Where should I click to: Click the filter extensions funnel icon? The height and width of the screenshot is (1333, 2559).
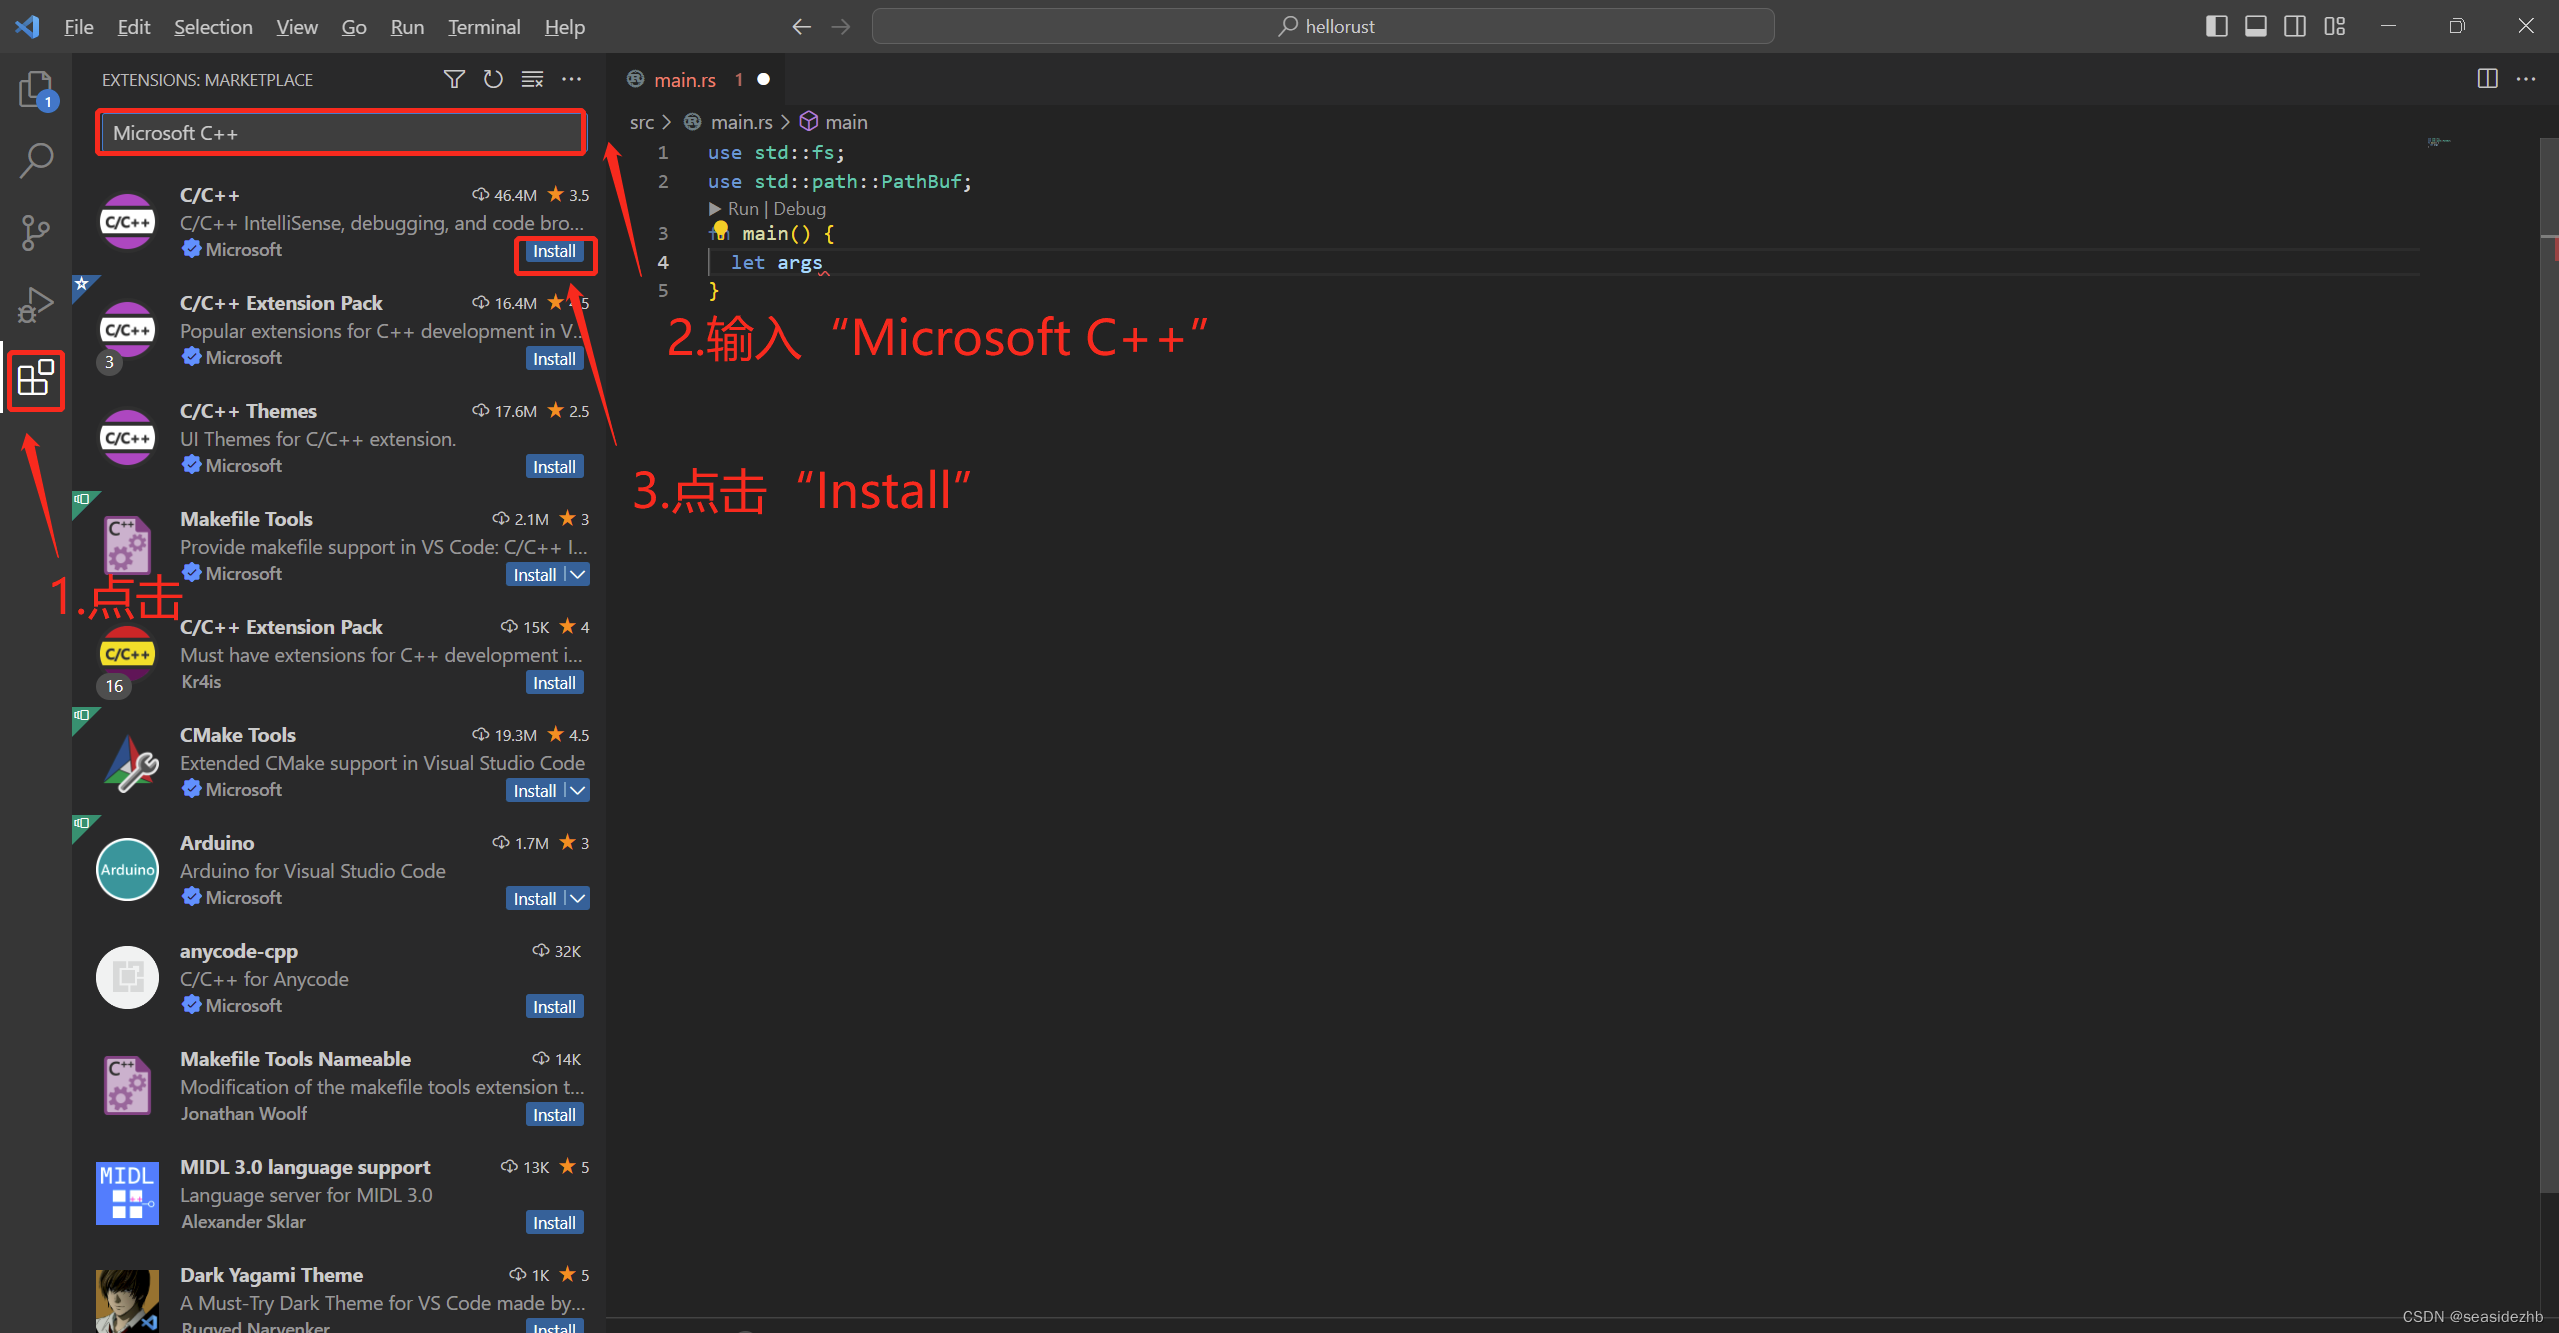pos(454,79)
